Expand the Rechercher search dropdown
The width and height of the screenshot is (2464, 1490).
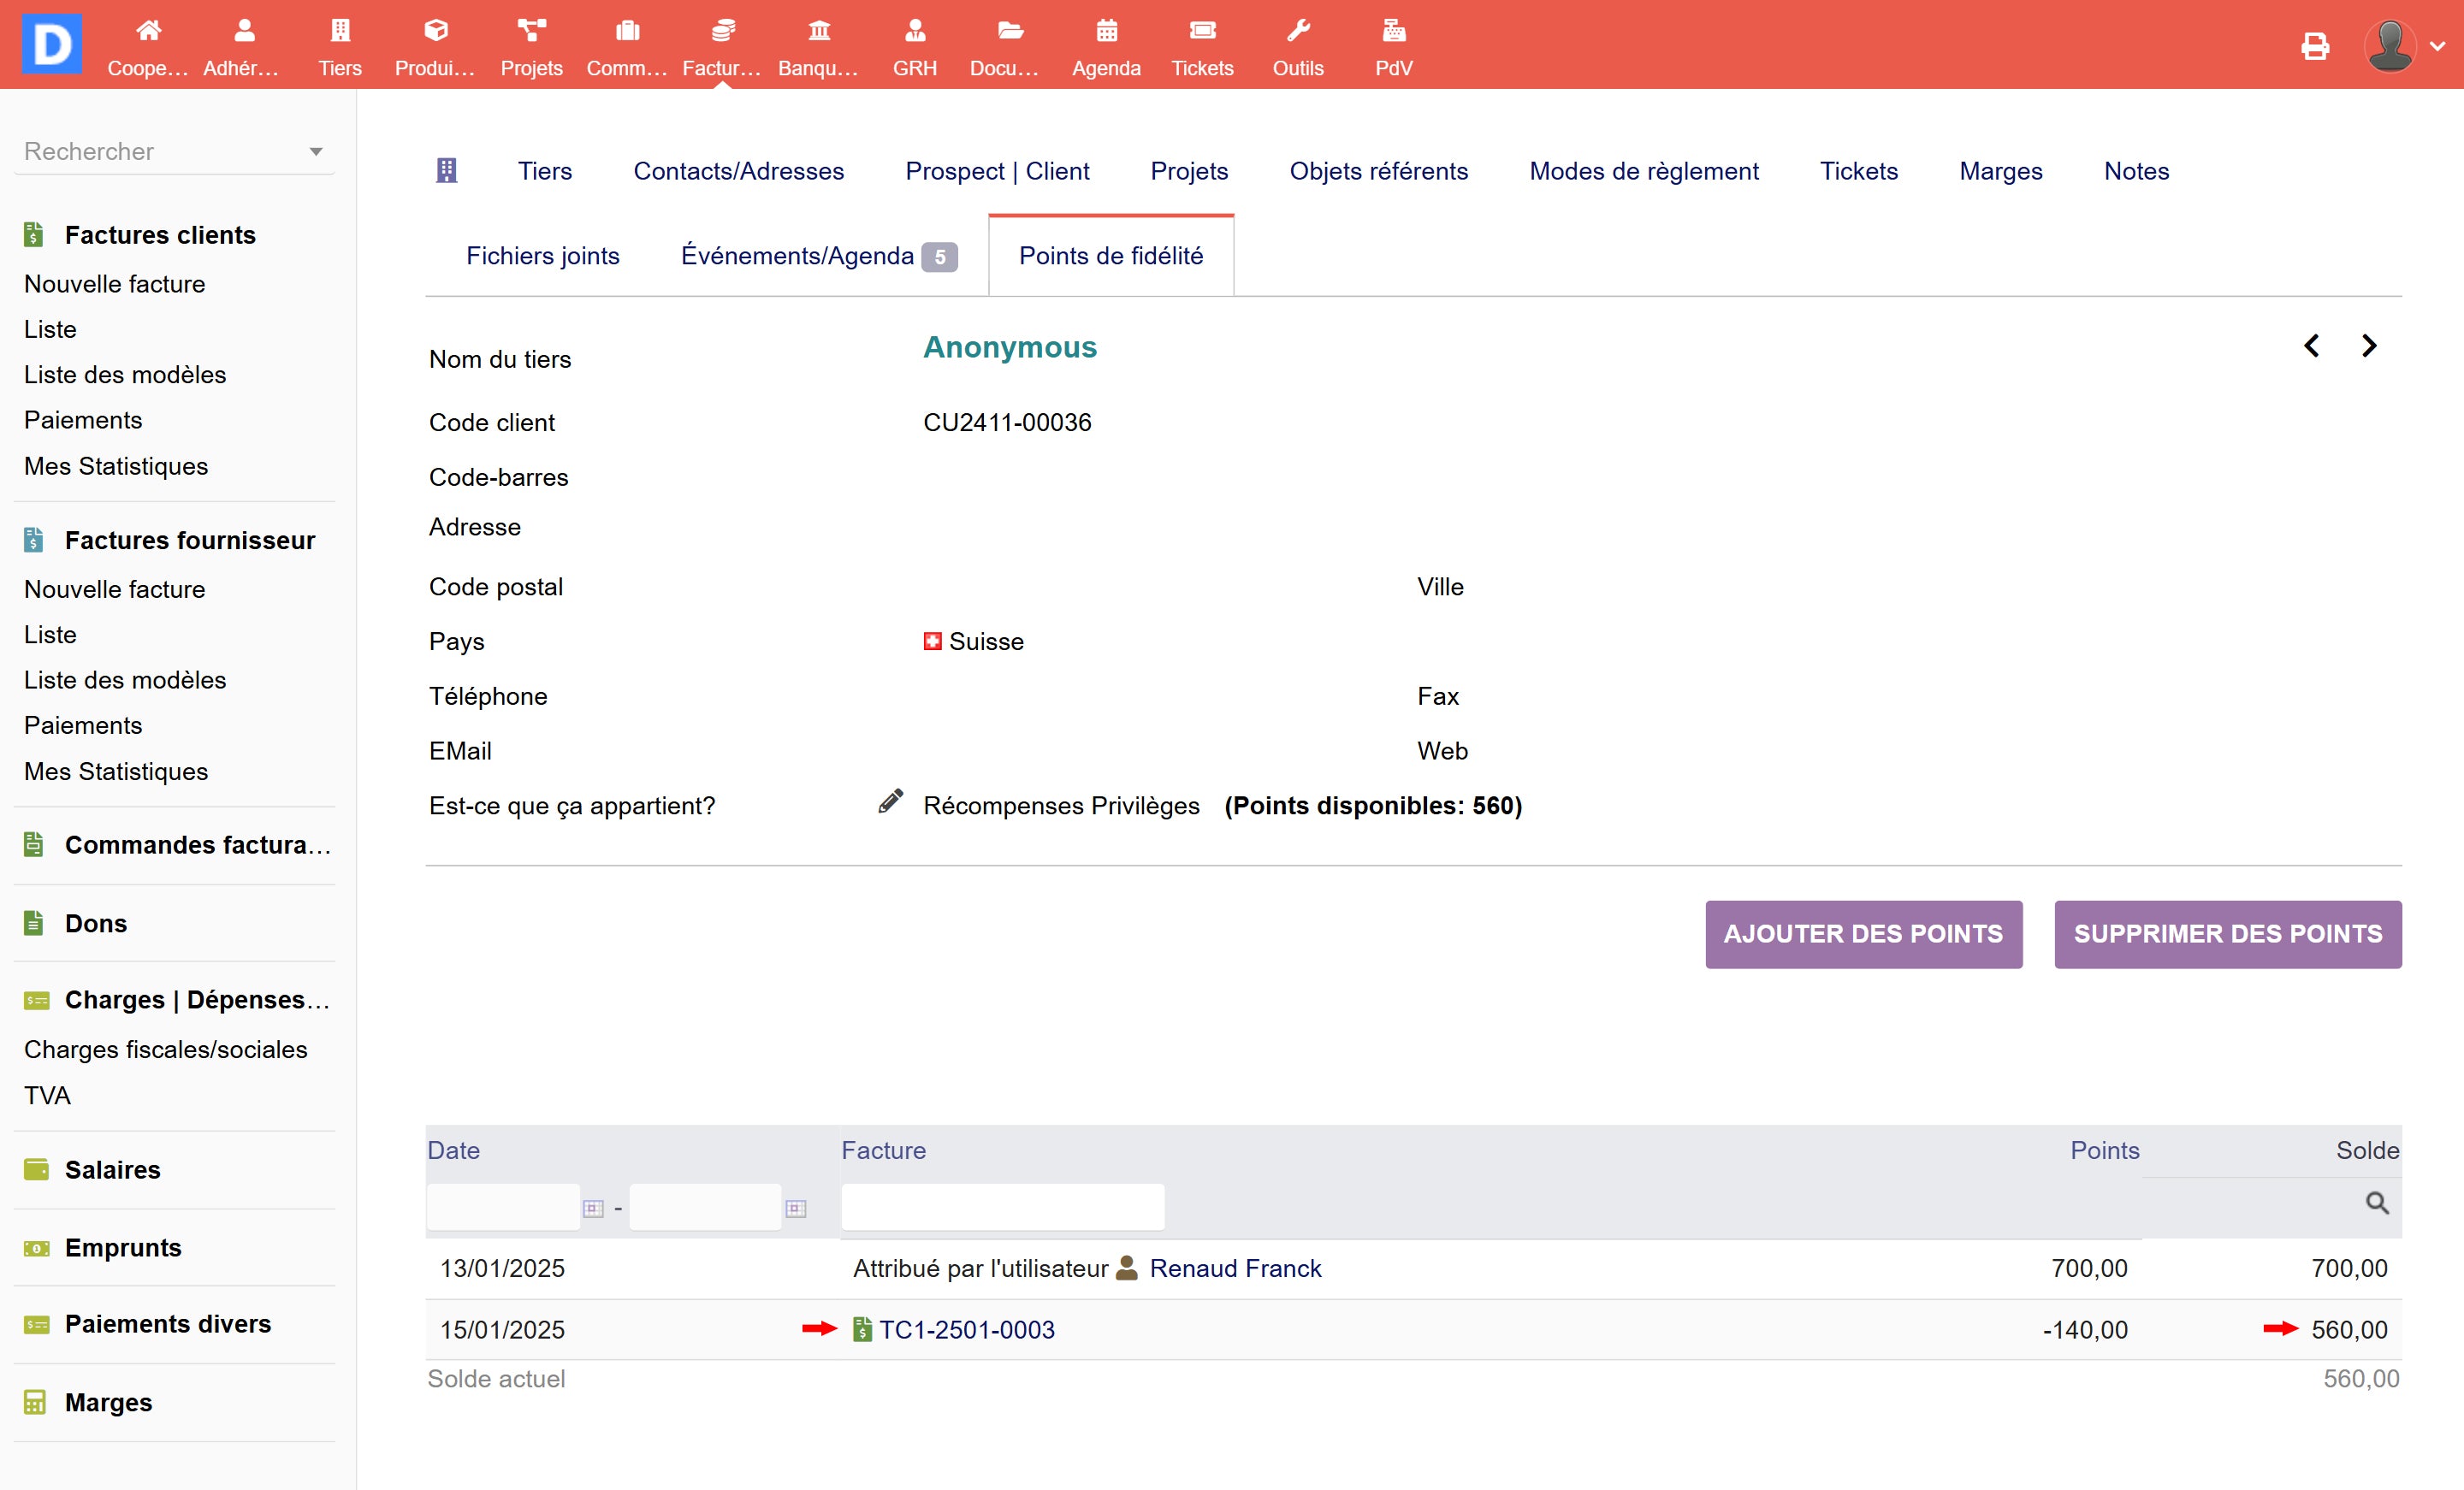click(x=316, y=152)
